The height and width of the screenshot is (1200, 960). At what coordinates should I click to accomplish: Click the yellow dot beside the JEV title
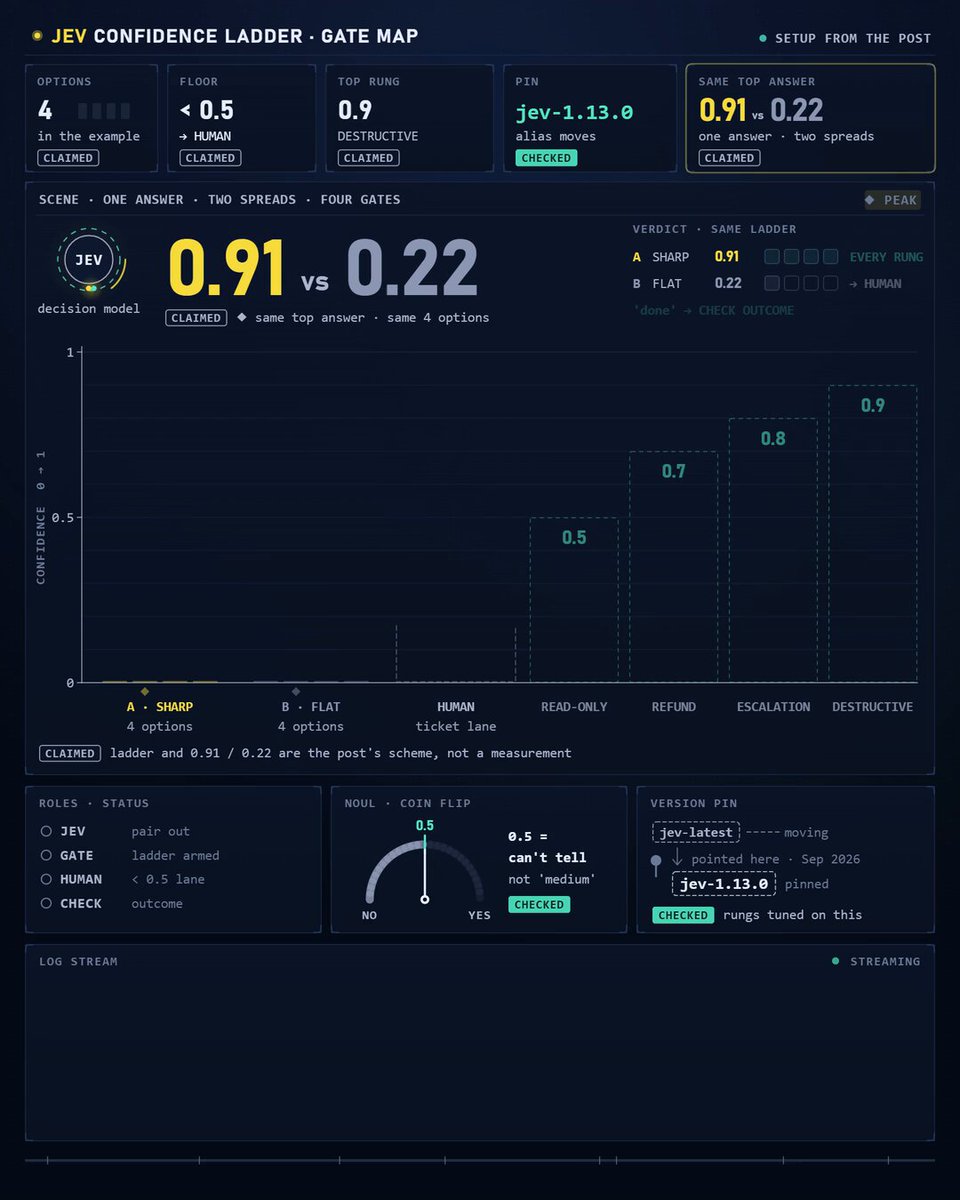point(37,36)
